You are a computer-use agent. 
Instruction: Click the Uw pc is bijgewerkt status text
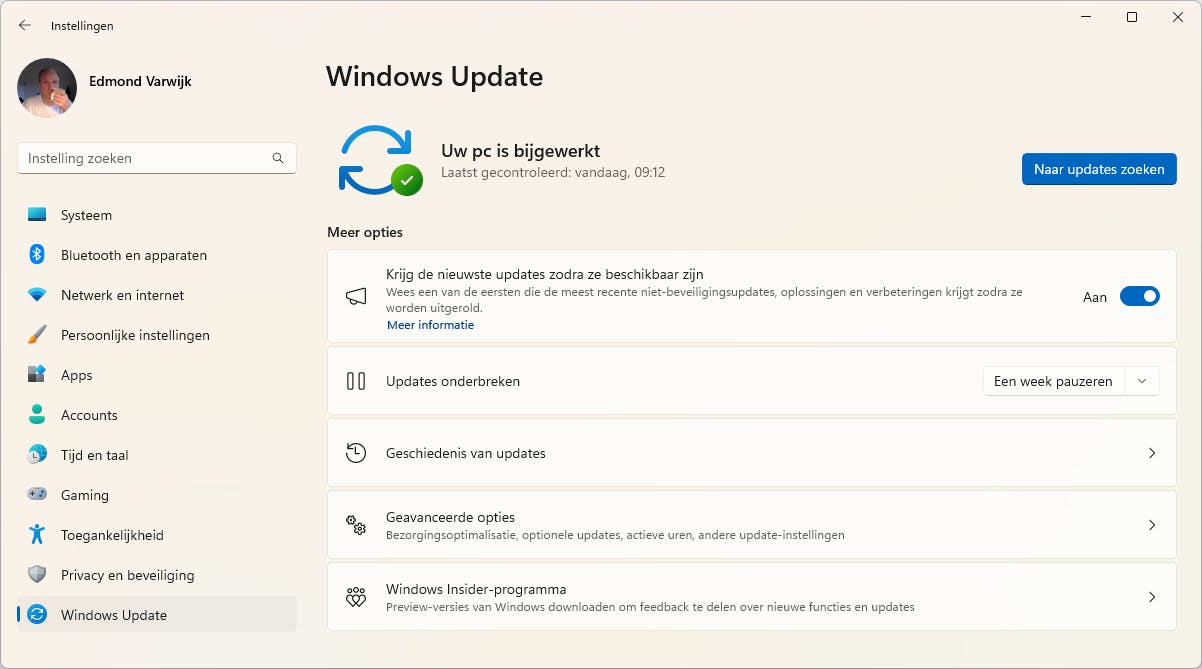520,151
